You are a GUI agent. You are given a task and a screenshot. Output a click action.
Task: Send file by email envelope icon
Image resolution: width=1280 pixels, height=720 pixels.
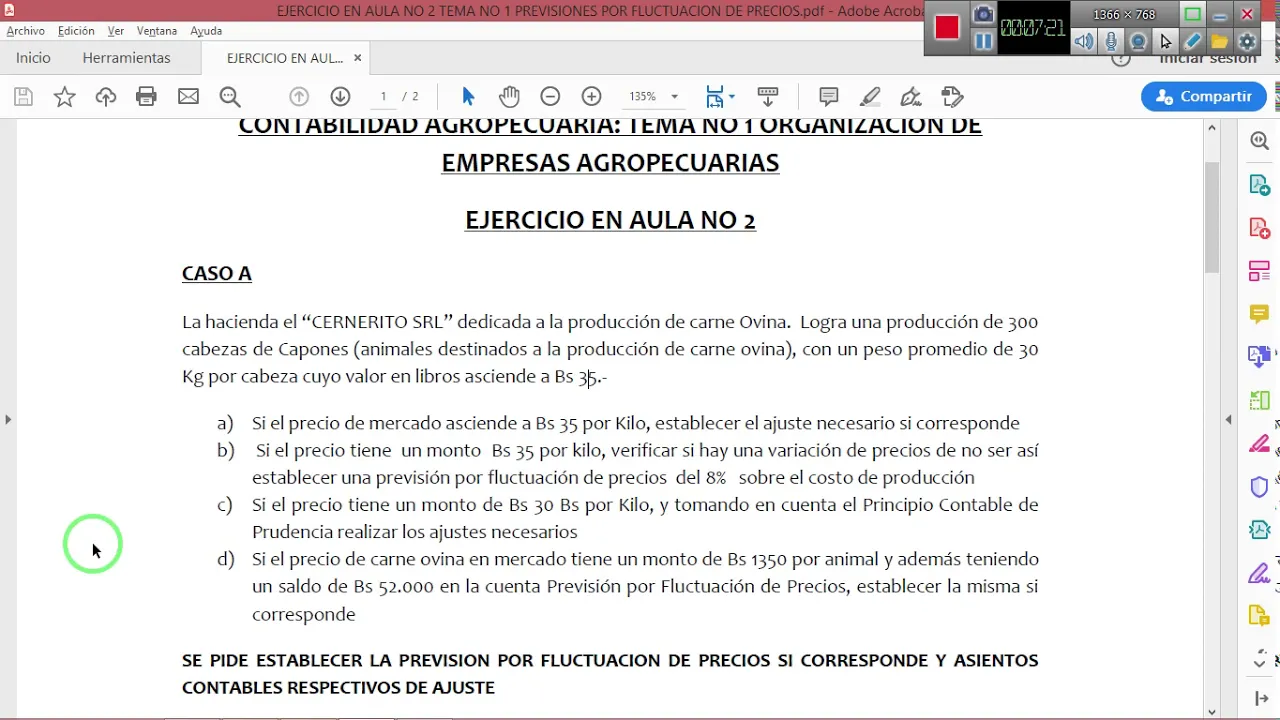point(188,97)
